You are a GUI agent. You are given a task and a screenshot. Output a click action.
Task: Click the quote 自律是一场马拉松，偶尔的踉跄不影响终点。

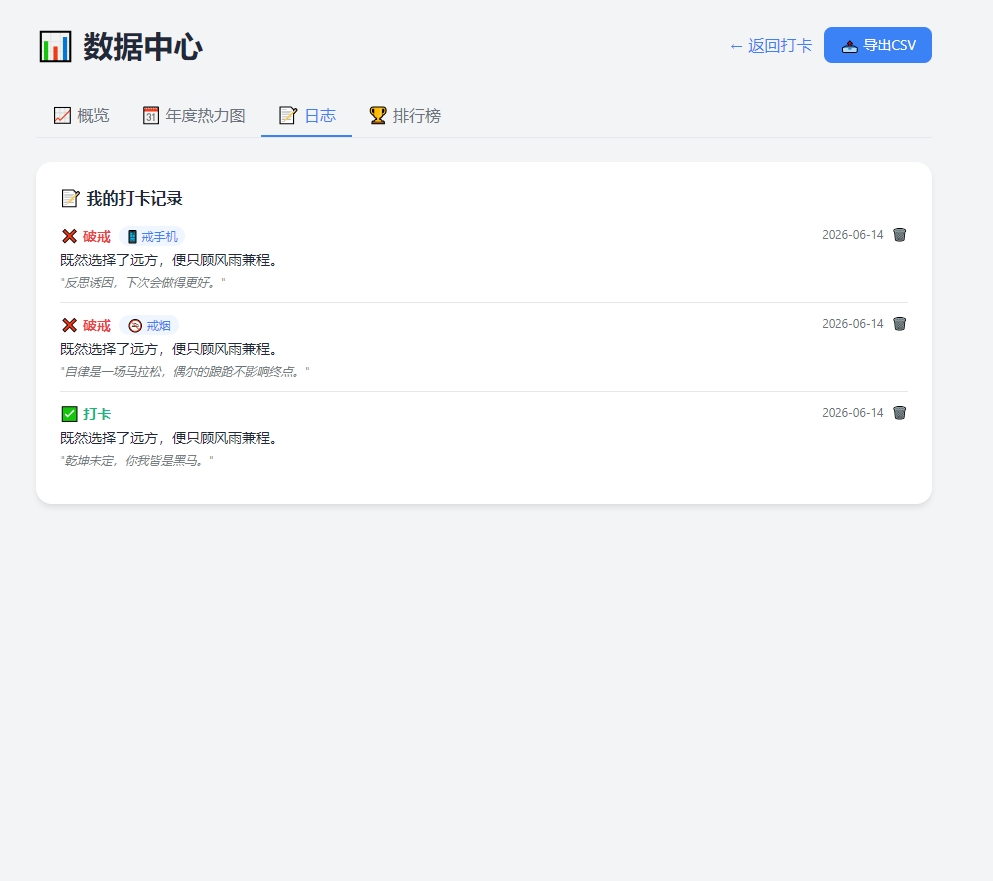185,371
